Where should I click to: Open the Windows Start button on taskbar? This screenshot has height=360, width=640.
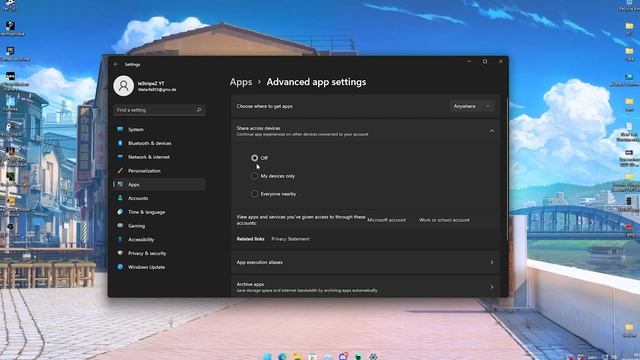tap(267, 357)
